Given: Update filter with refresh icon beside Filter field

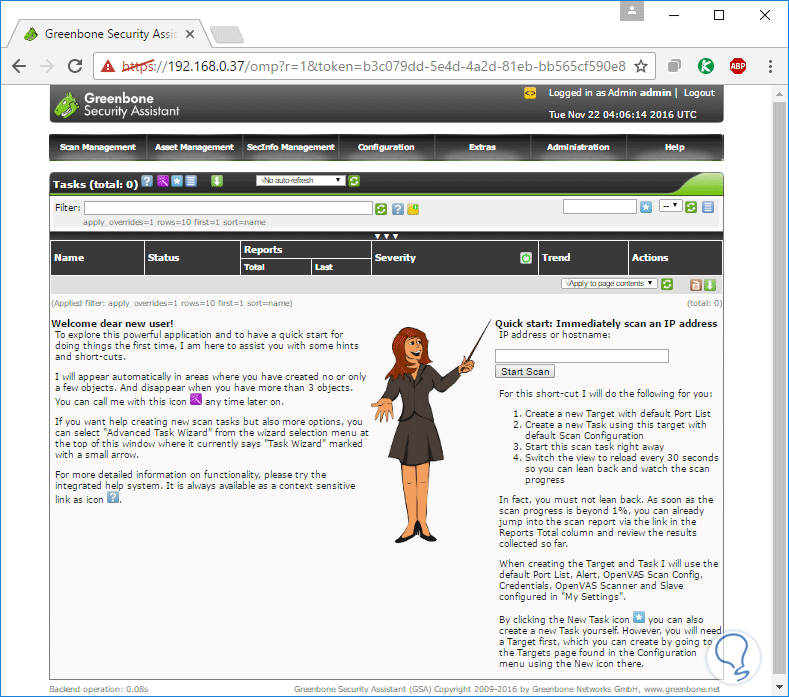Looking at the screenshot, I should (x=381, y=209).
